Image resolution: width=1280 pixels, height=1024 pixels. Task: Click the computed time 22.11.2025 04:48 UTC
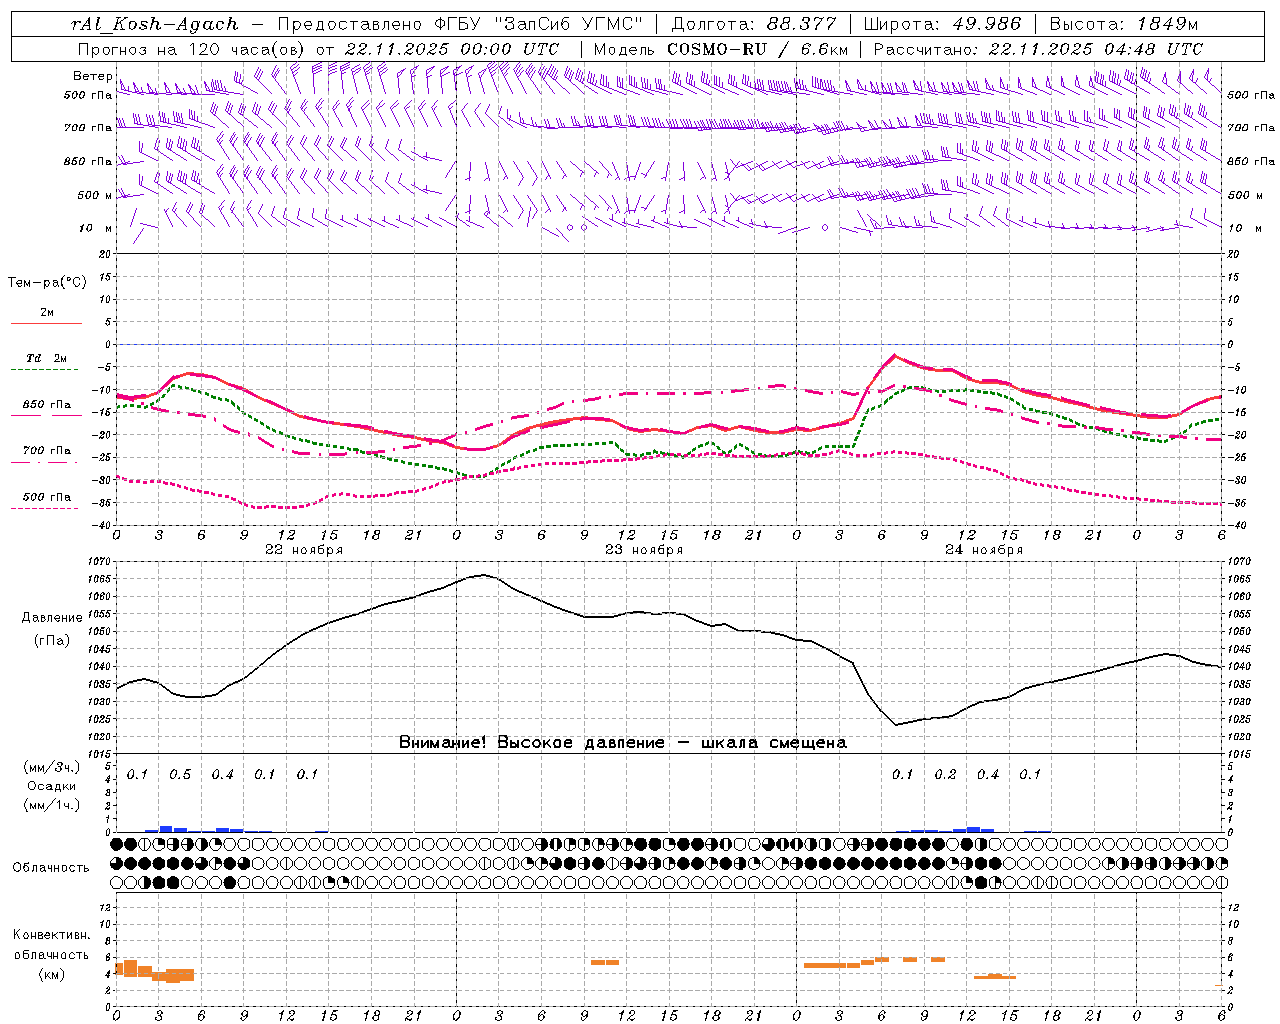(x=1095, y=49)
